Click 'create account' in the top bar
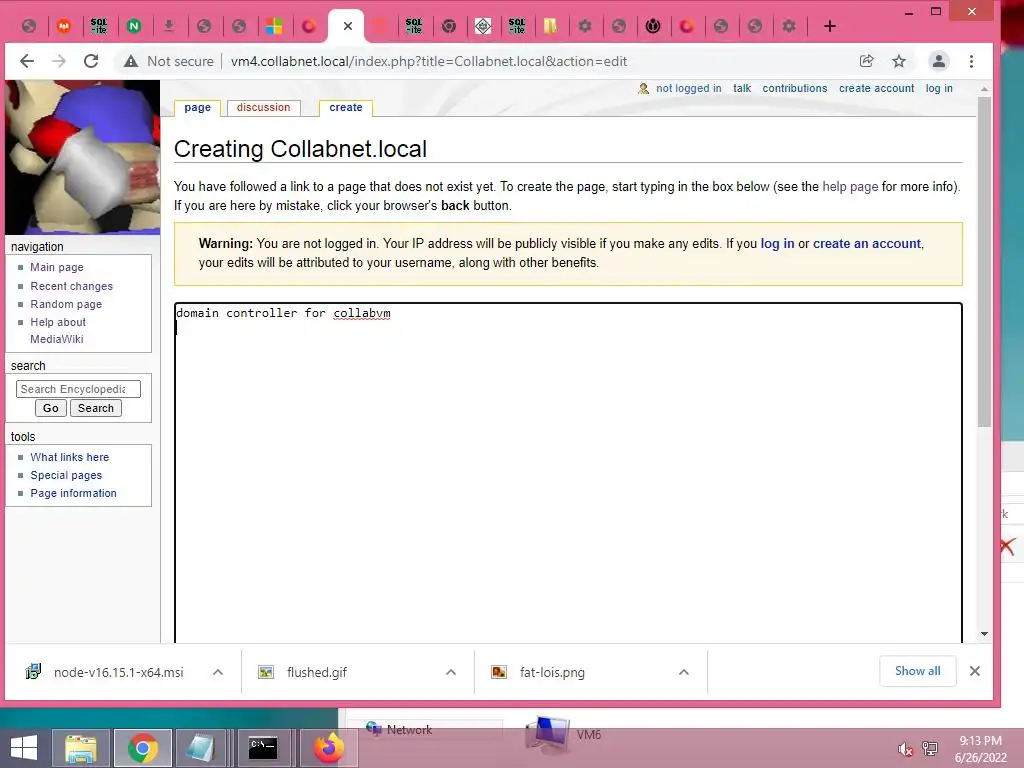 point(876,88)
